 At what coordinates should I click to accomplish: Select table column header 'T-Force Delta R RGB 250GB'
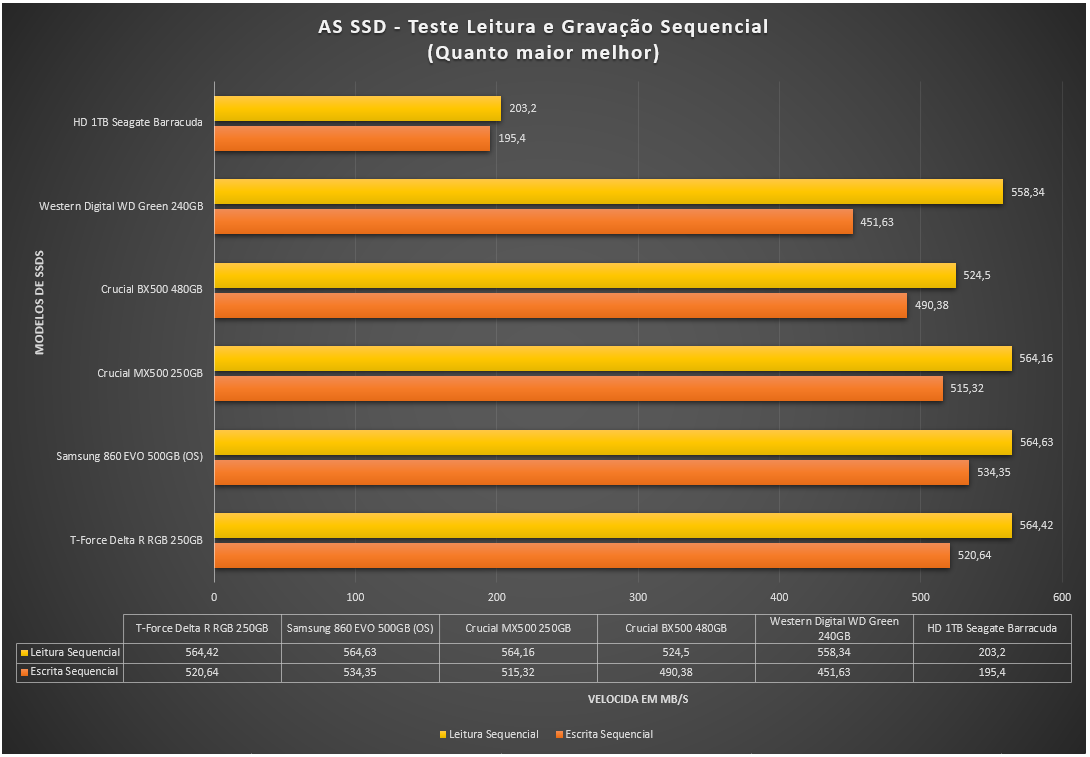(x=202, y=628)
